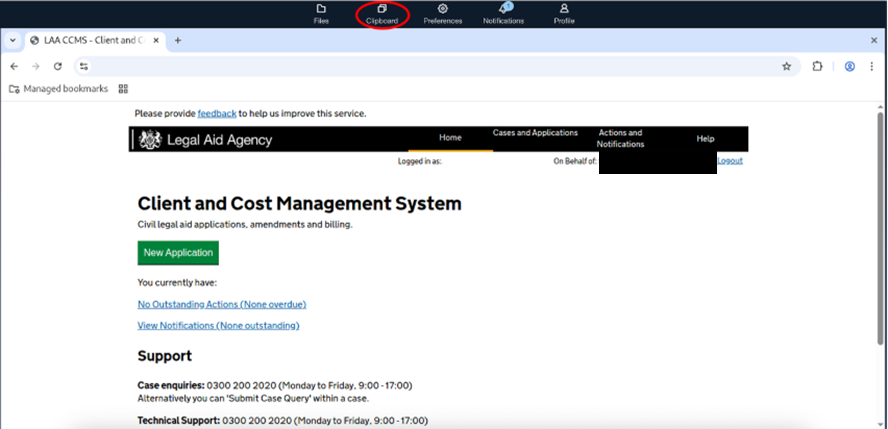888x429 pixels.
Task: Open the browser Extensions puzzle icon
Action: pyautogui.click(x=817, y=66)
